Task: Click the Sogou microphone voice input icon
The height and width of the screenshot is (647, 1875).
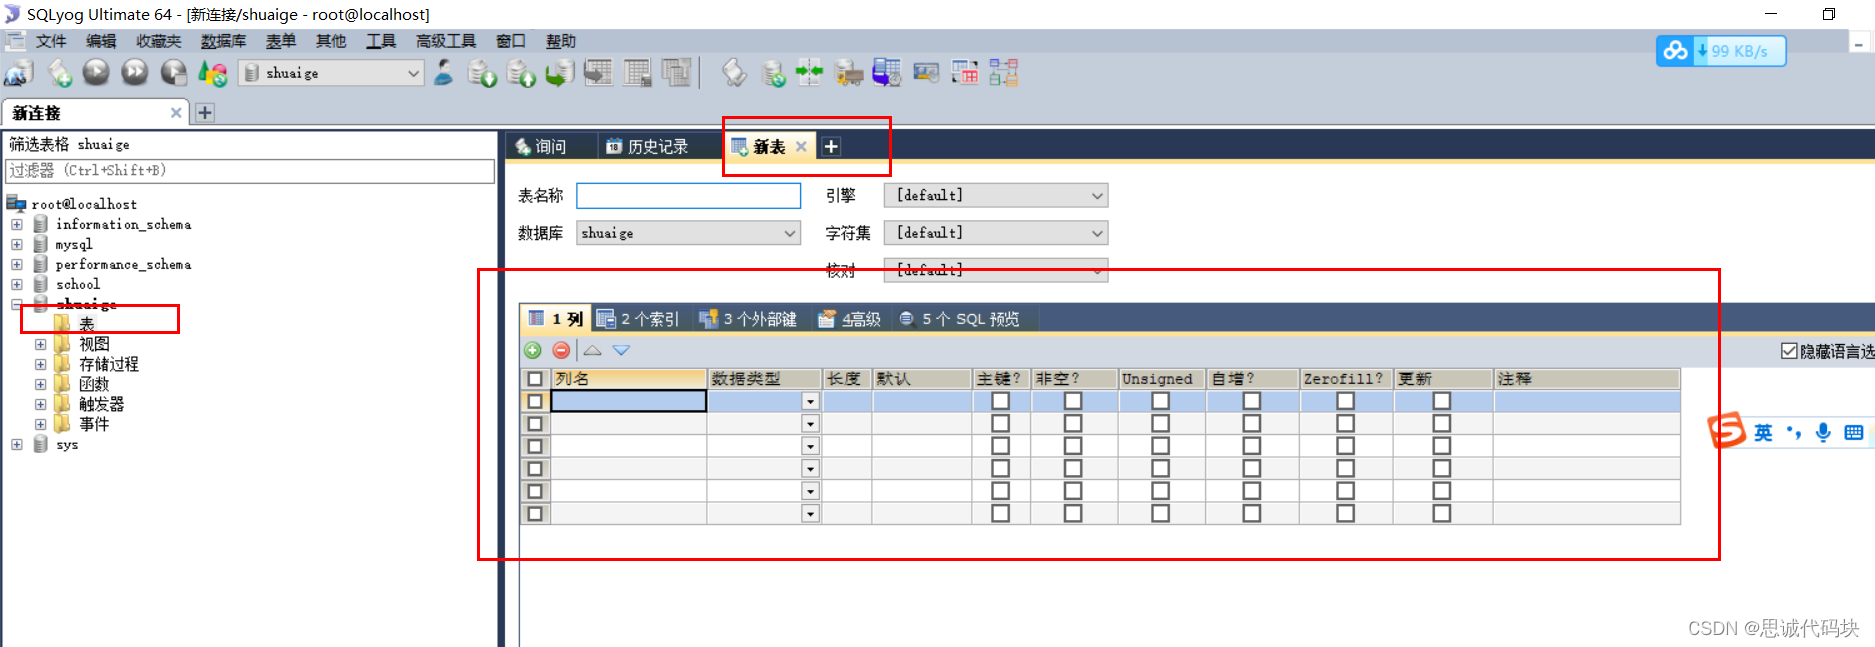Action: [x=1823, y=432]
